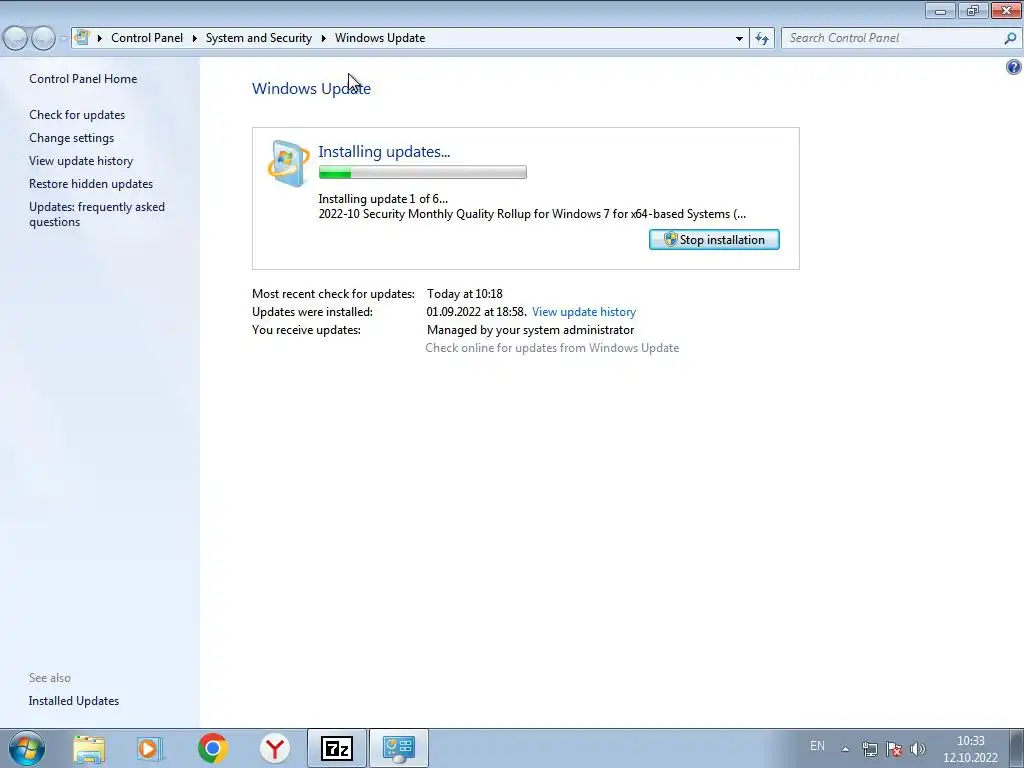Click the Action Center flag icon

pyautogui.click(x=894, y=749)
